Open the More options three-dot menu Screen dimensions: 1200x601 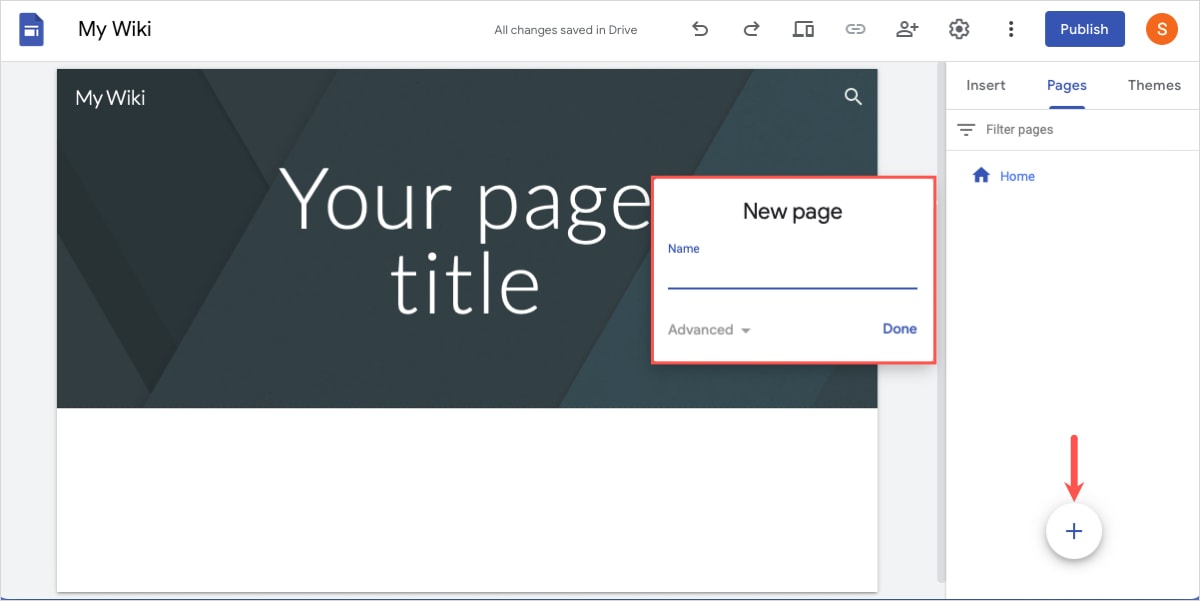pyautogui.click(x=1011, y=29)
